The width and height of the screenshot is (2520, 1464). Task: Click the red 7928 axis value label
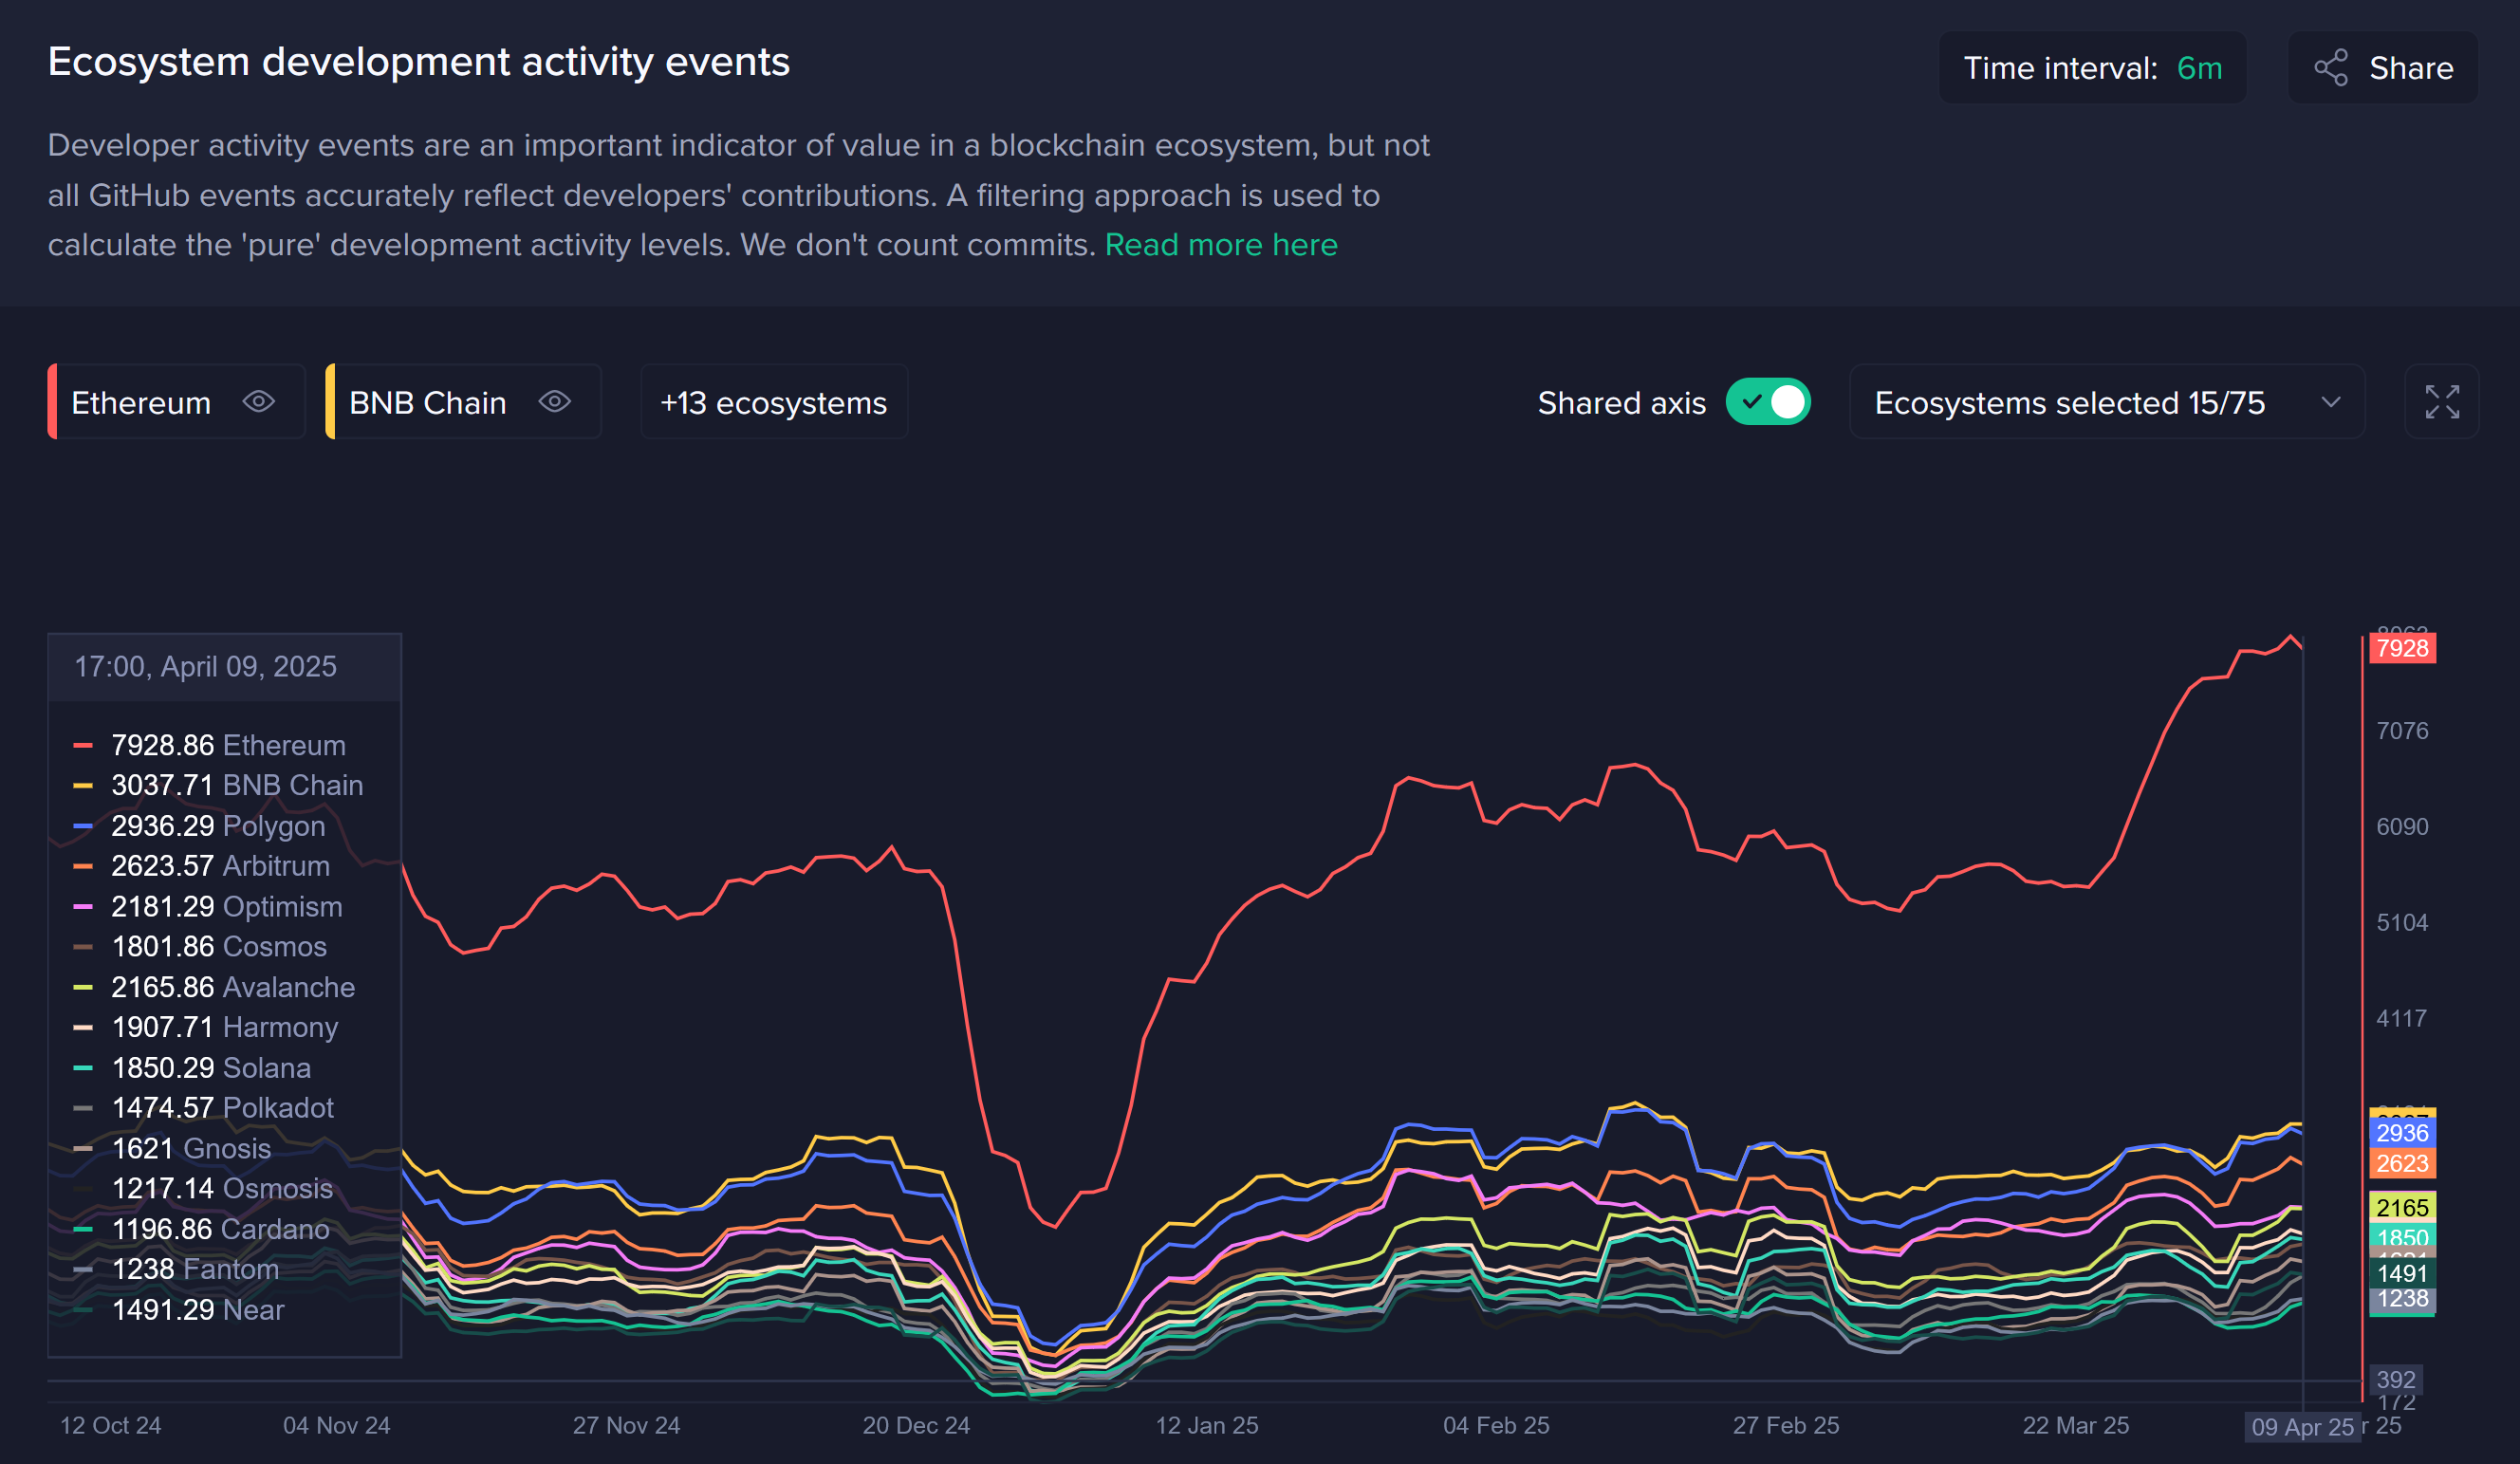2401,648
